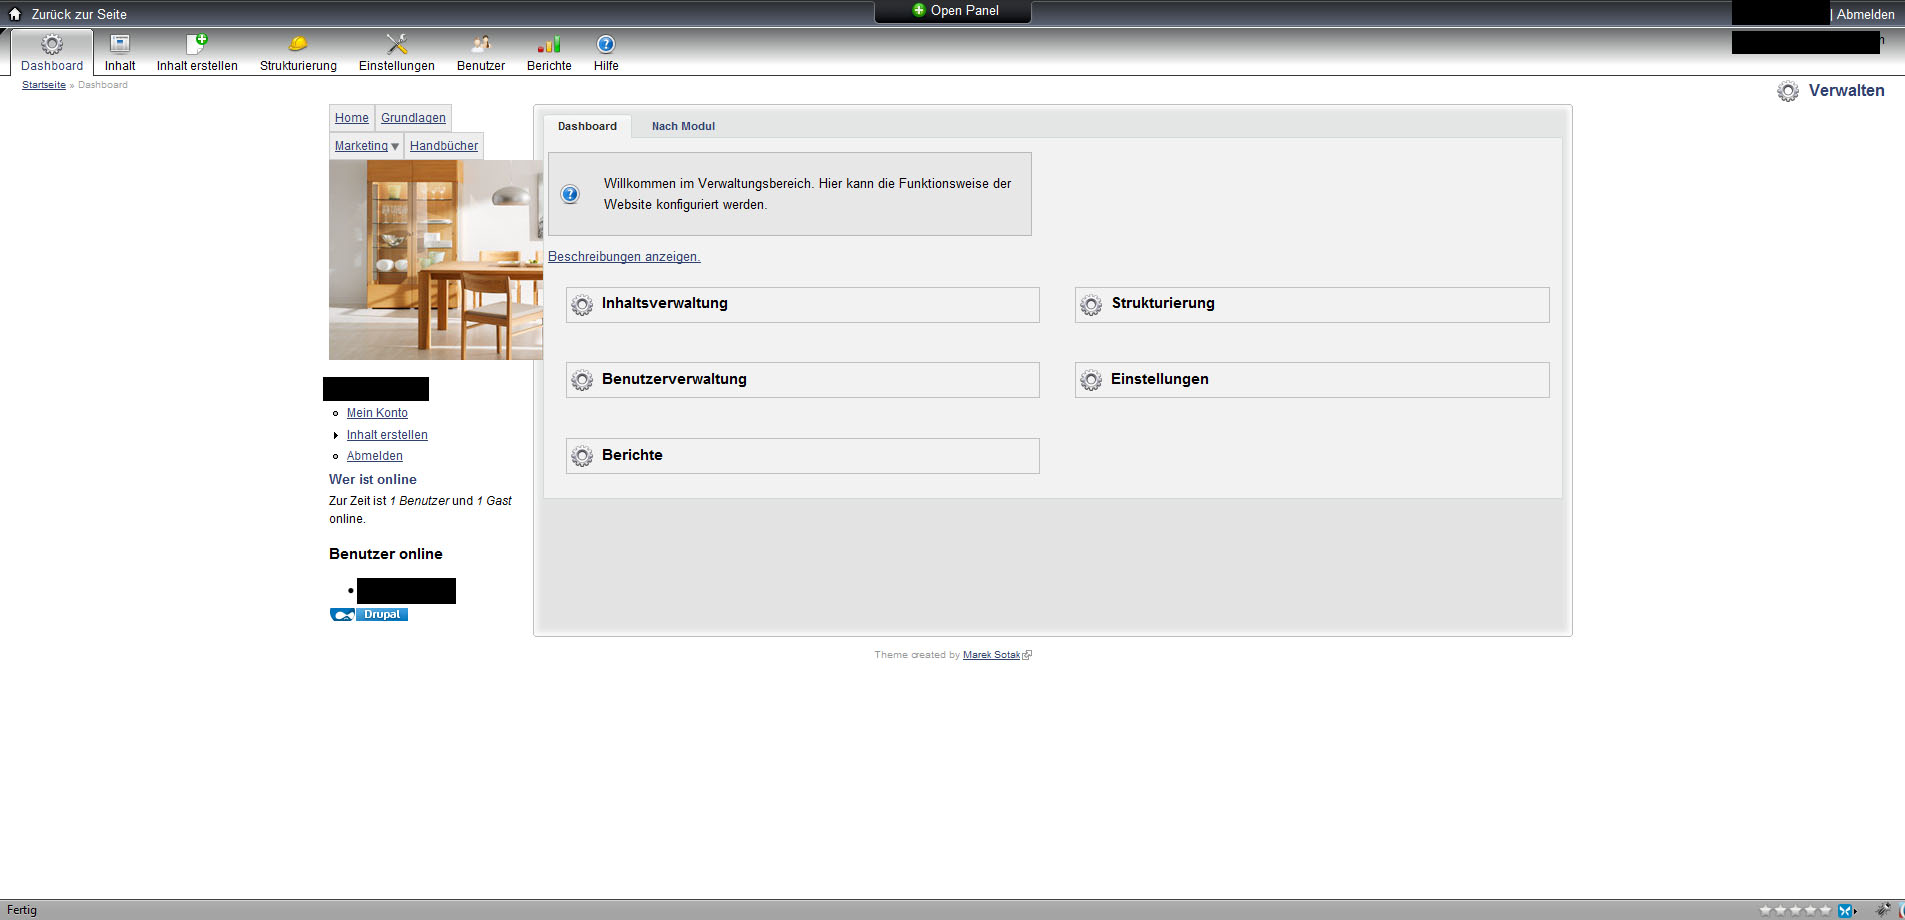Expand the Strukturierung admin section
Image resolution: width=1905 pixels, height=920 pixels.
coord(1162,304)
